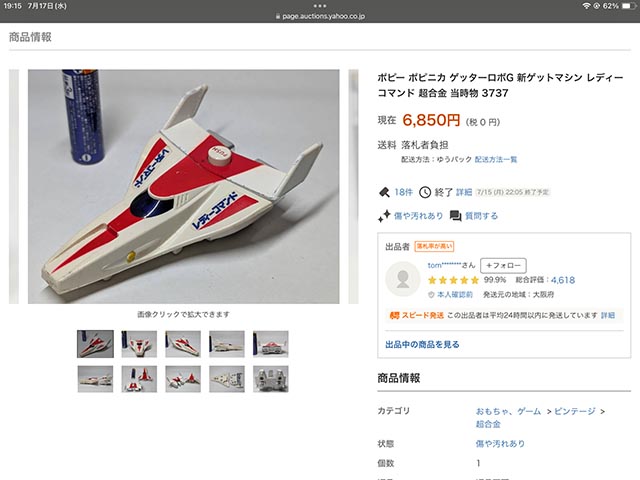This screenshot has width=640, height=480.
Task: Open 詳細 link next to 終了
Action: (x=464, y=192)
